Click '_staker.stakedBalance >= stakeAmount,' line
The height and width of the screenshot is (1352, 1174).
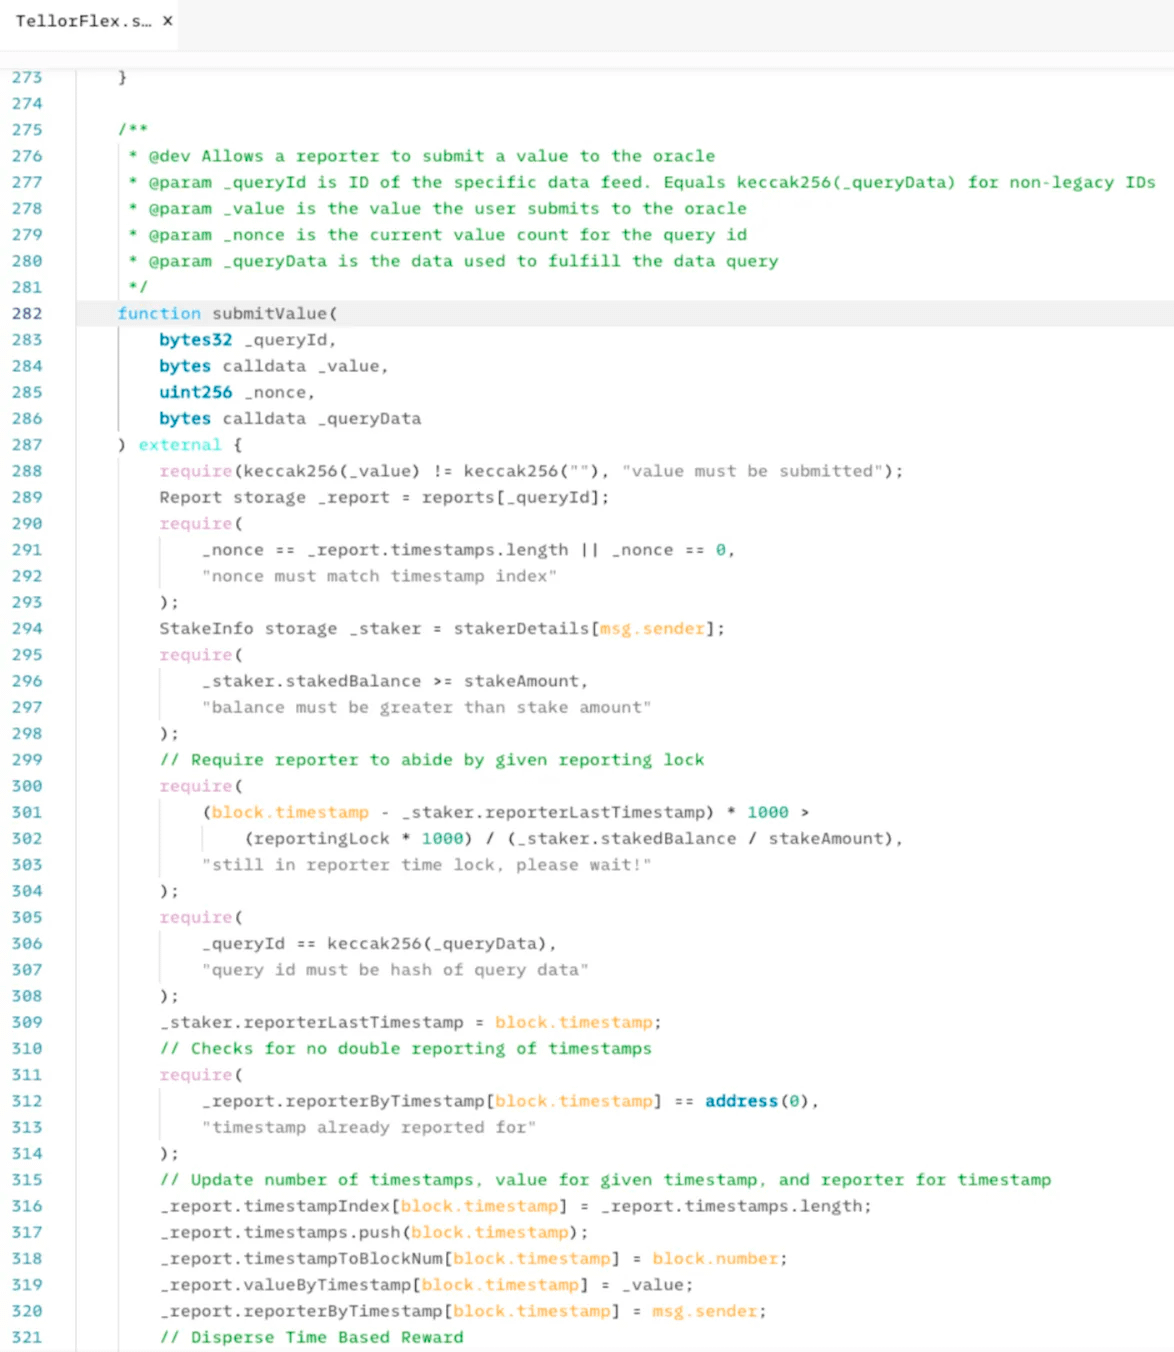395,681
